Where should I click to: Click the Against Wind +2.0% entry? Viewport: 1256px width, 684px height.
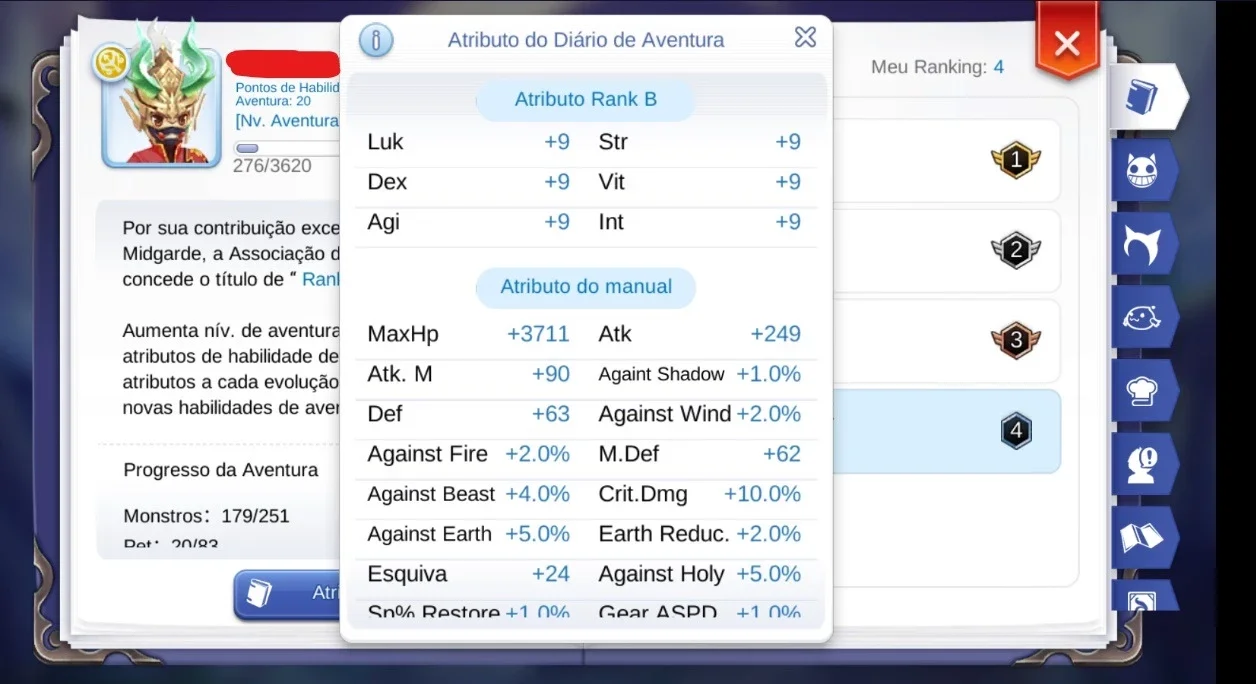point(700,414)
